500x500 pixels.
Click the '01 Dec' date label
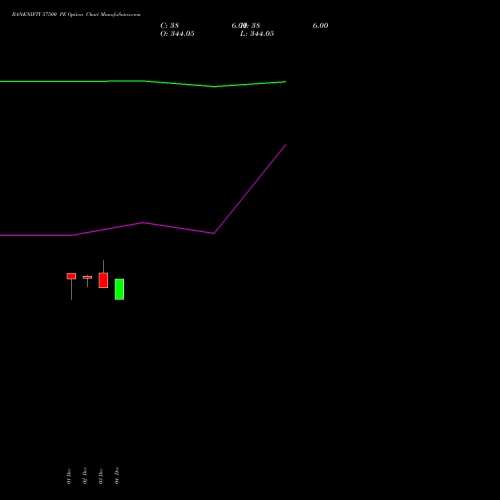click(x=69, y=476)
